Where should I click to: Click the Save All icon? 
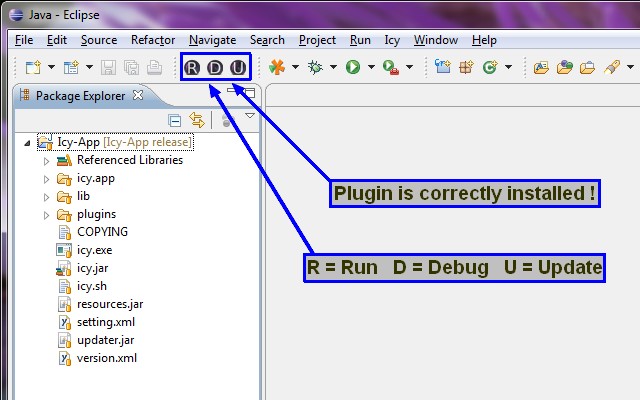pos(131,67)
